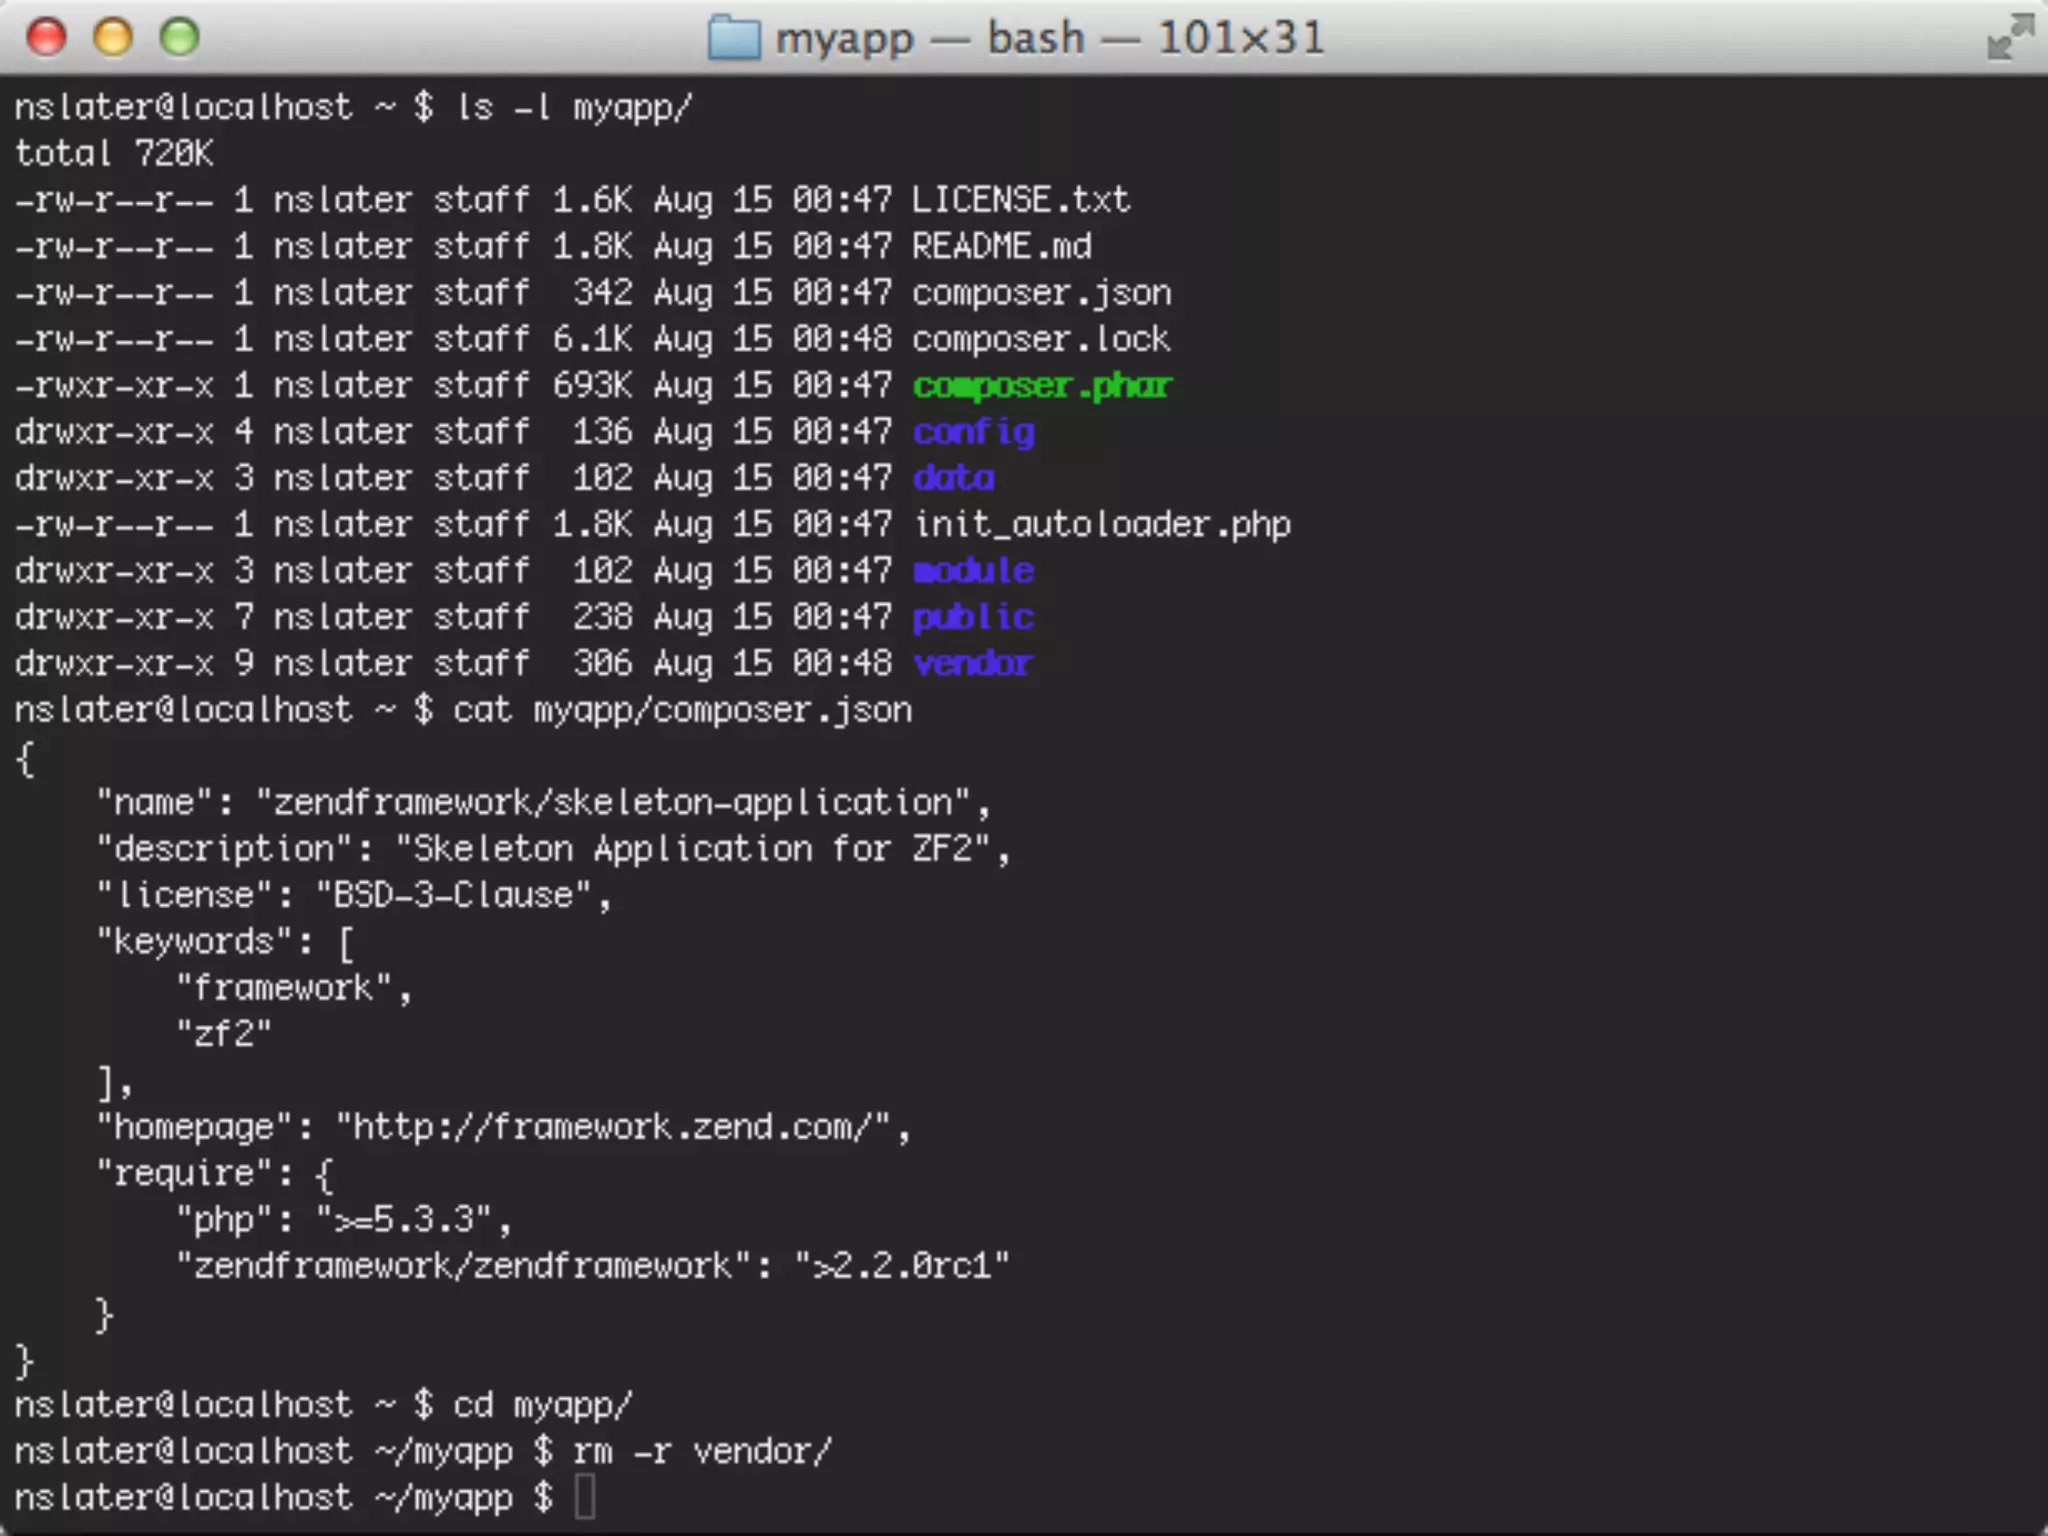The width and height of the screenshot is (2048, 1536).
Task: Click the green zoom window button
Action: pos(180,38)
